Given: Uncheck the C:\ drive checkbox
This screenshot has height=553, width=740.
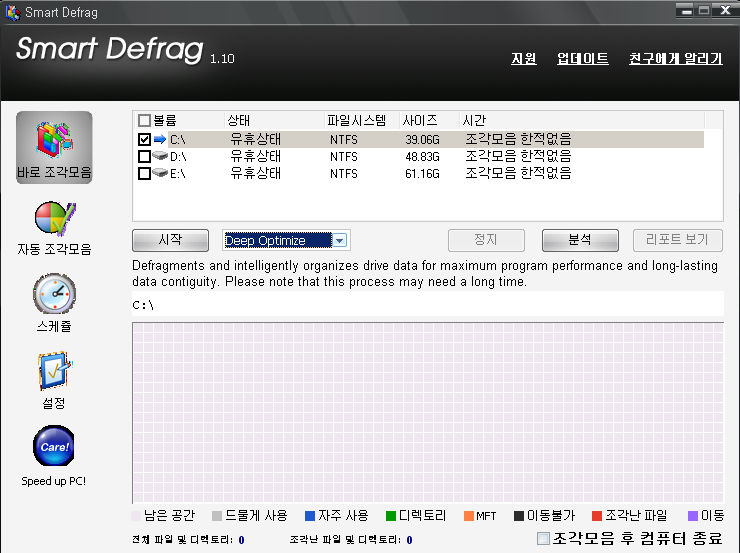Looking at the screenshot, I should point(144,139).
